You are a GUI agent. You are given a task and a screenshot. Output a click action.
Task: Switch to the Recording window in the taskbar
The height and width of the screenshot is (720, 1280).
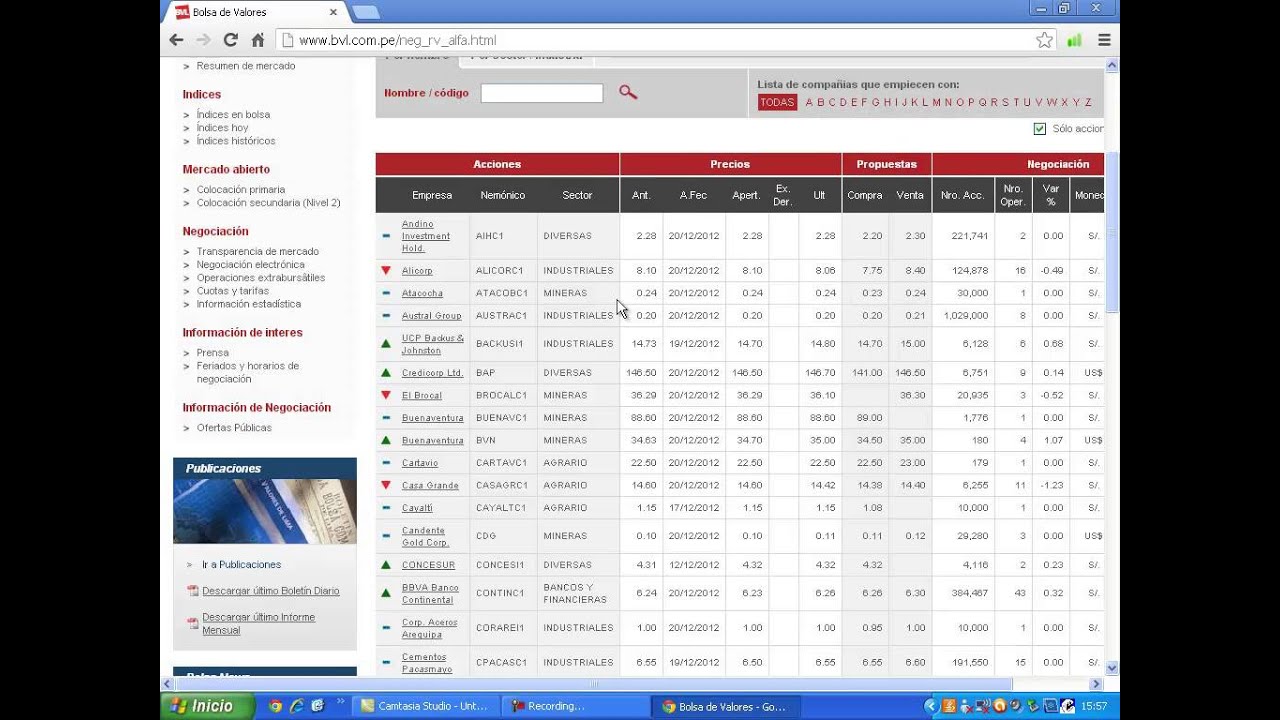574,706
